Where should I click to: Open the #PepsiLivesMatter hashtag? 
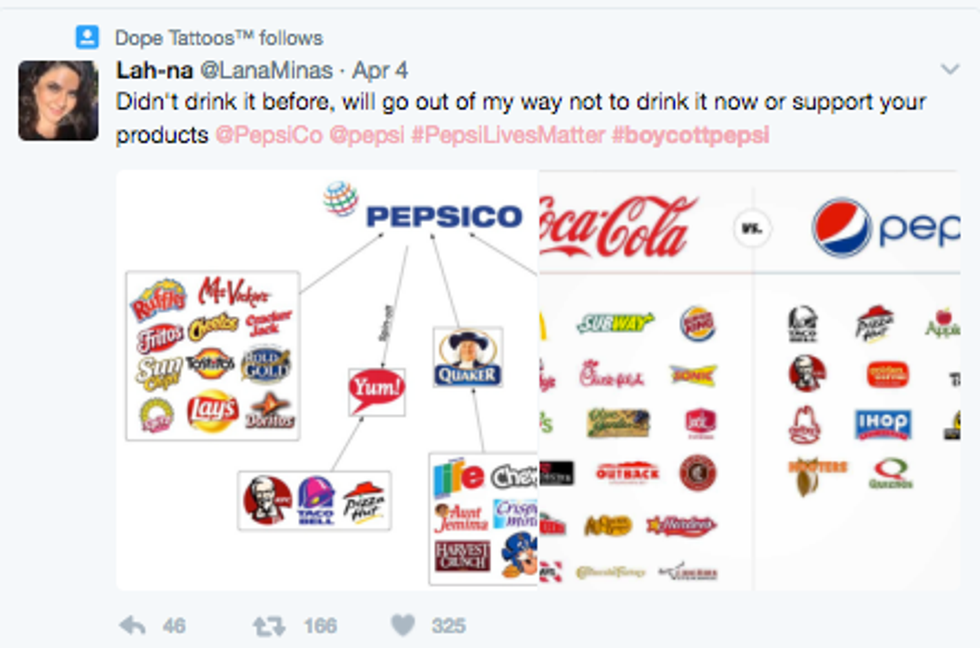tap(507, 134)
